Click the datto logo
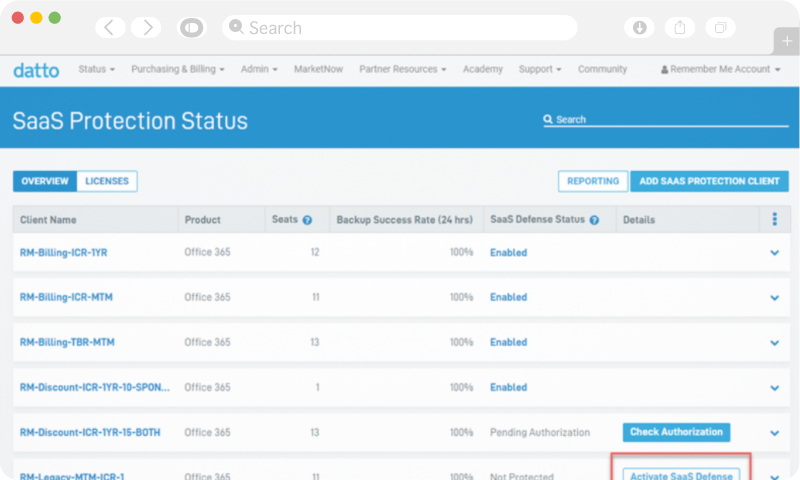The width and height of the screenshot is (800, 480). pyautogui.click(x=36, y=70)
